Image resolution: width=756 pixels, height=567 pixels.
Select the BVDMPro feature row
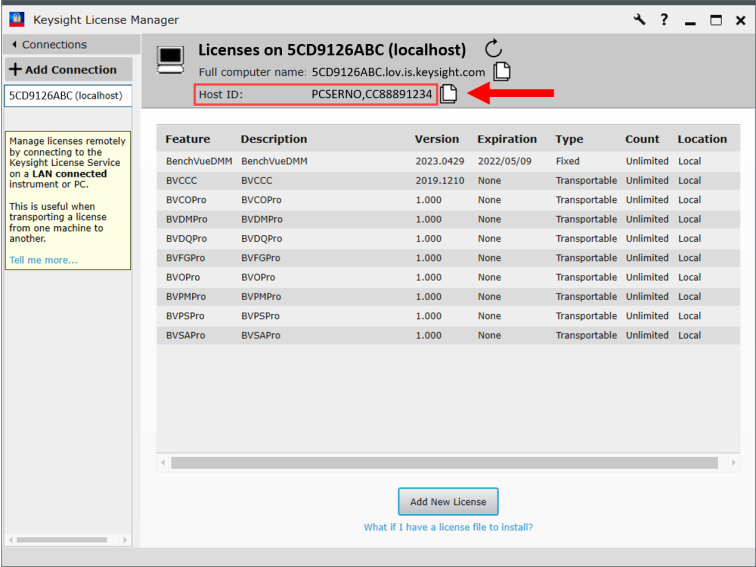coord(448,219)
